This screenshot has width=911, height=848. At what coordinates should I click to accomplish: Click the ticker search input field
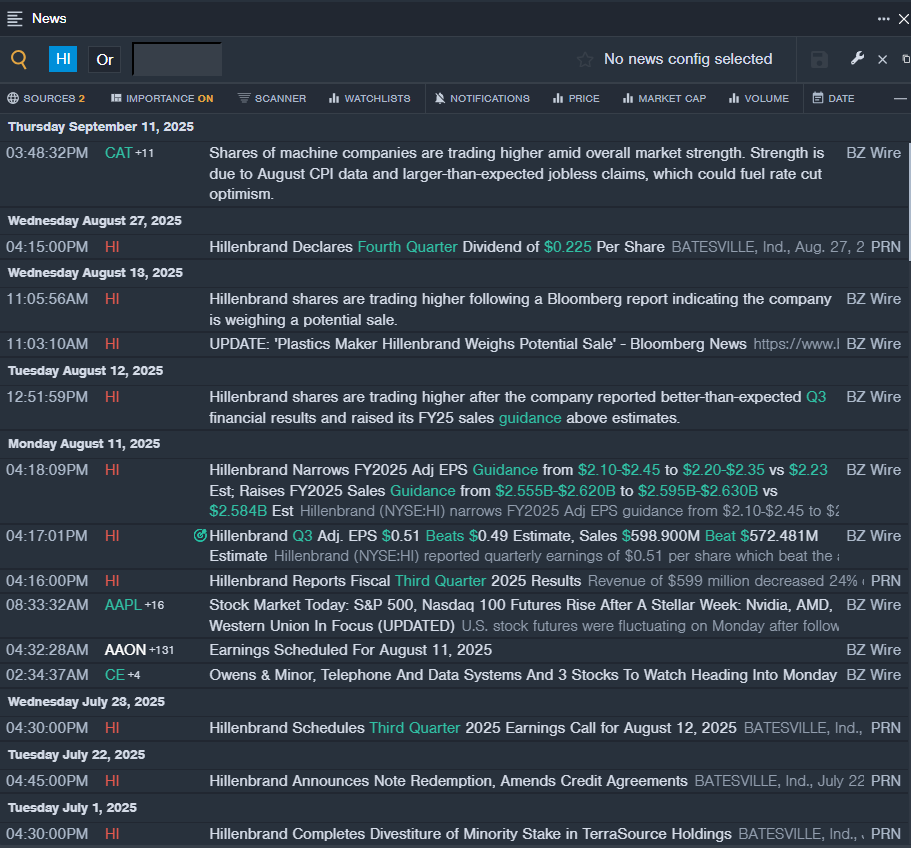(x=177, y=60)
